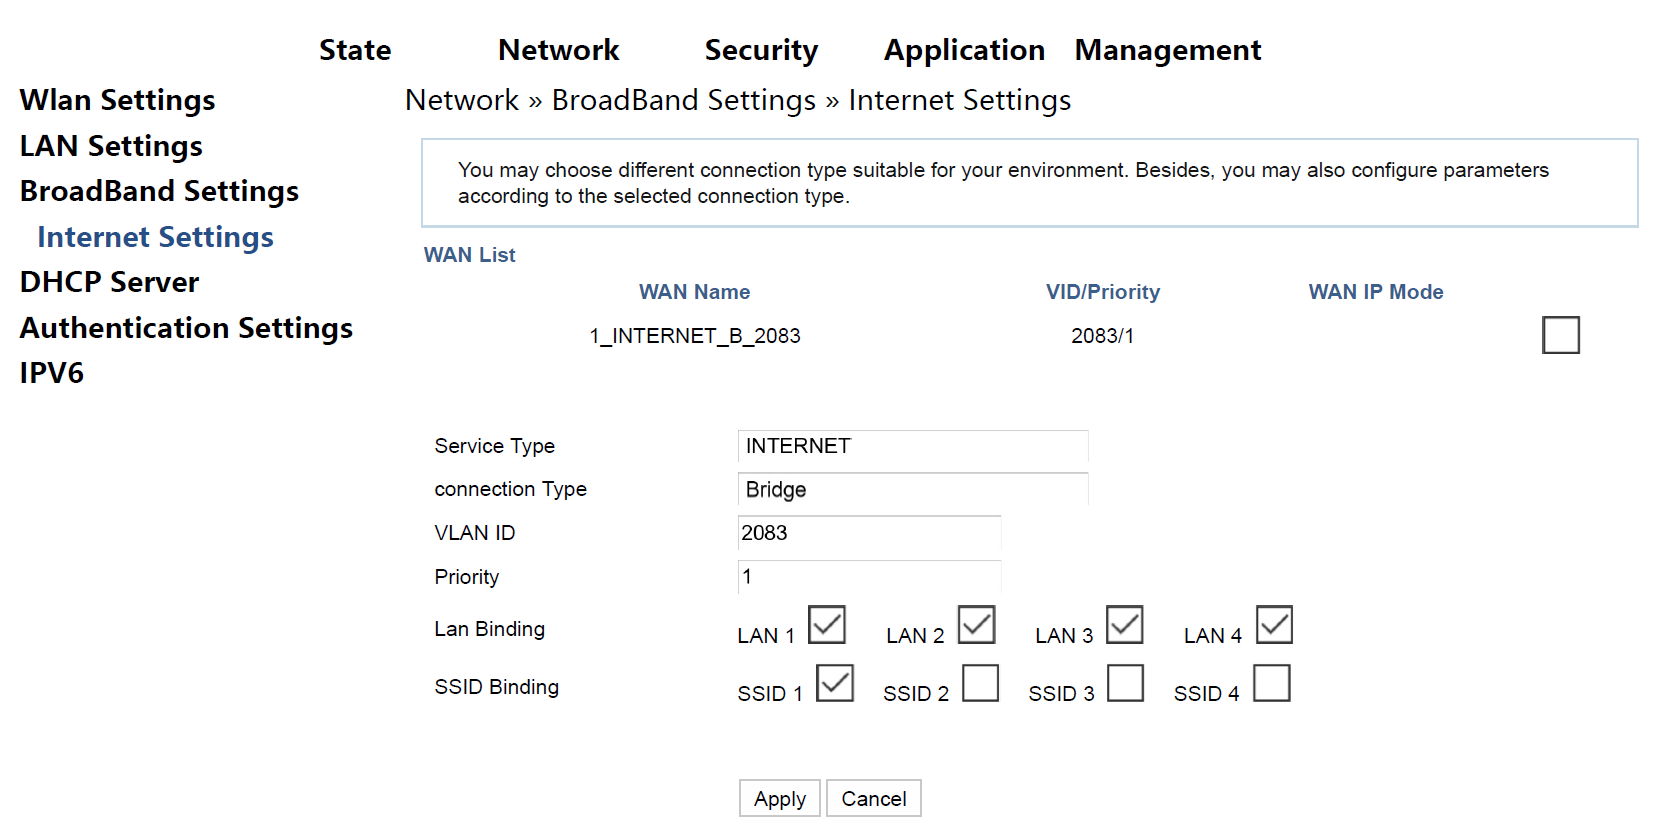Uncheck the LAN 3 binding checkbox
Image resolution: width=1654 pixels, height=832 pixels.
coord(1125,625)
